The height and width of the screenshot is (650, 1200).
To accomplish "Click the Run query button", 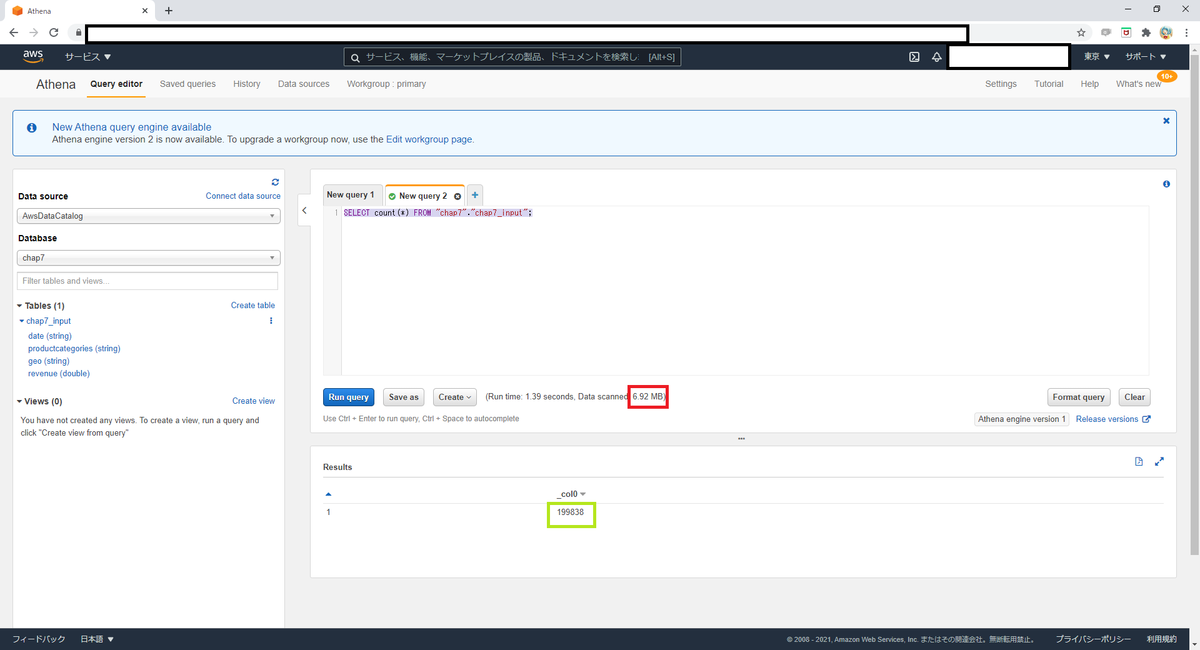I will click(x=350, y=397).
